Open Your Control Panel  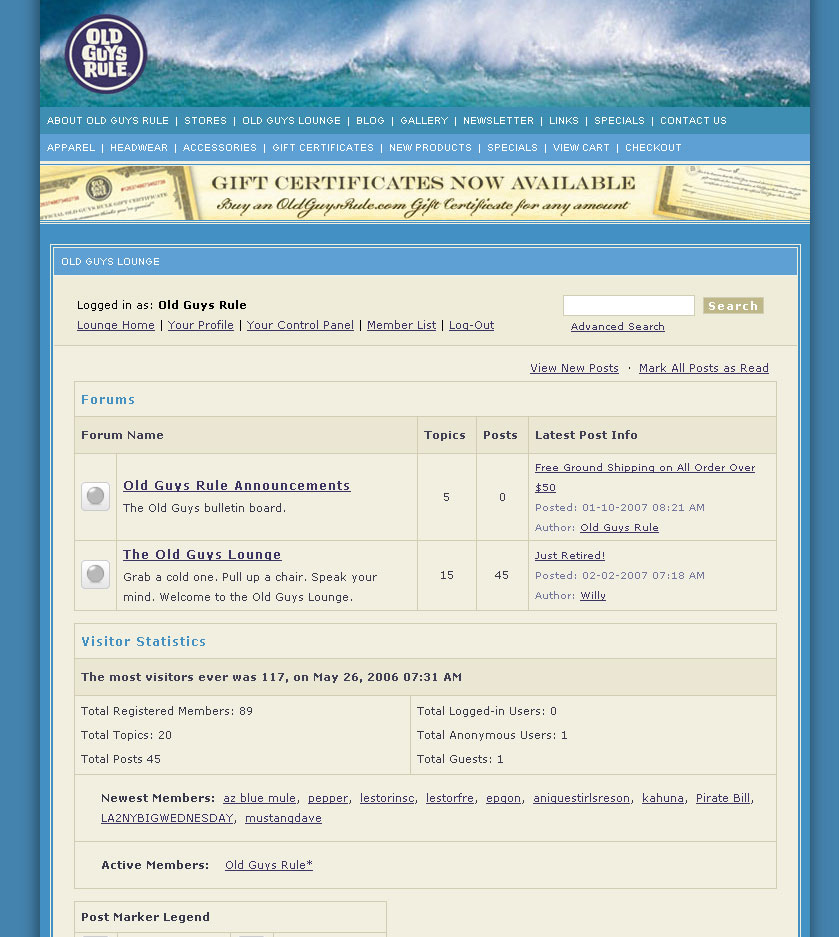pos(301,325)
